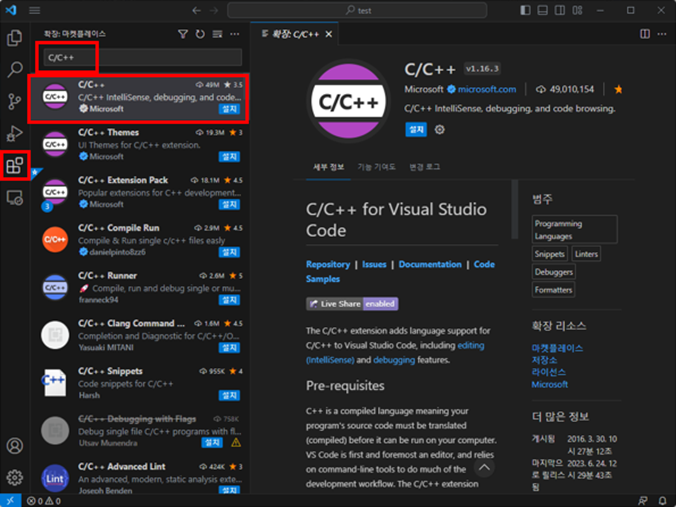Switch to the 세부 정보 tab
The width and height of the screenshot is (676, 507).
[x=328, y=167]
